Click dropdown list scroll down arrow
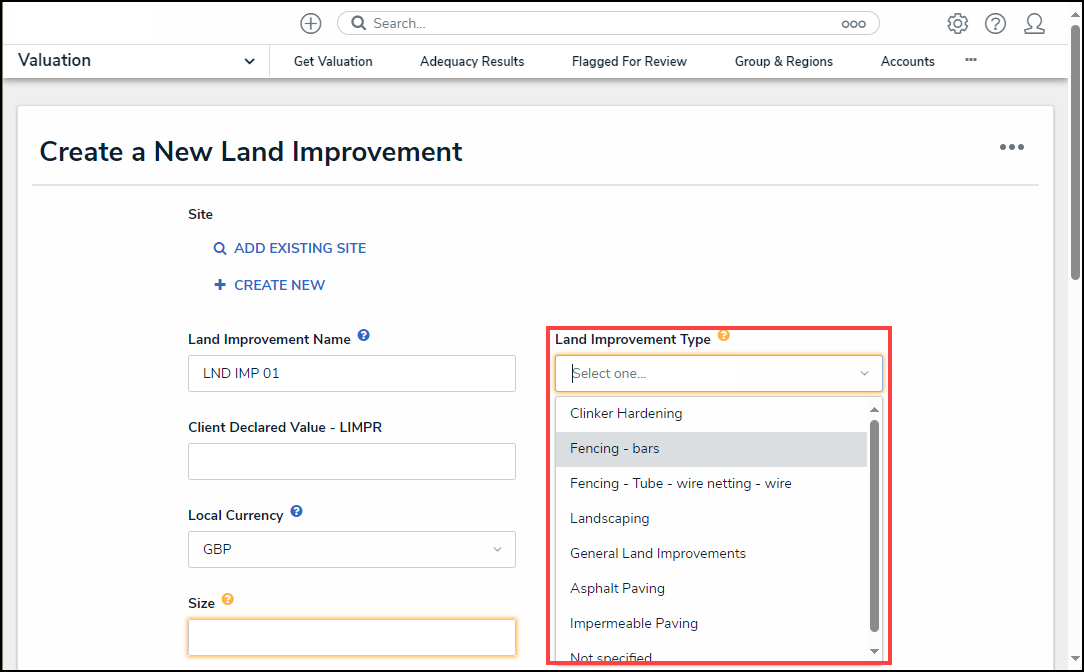Viewport: 1084px width, 672px height. 874,651
